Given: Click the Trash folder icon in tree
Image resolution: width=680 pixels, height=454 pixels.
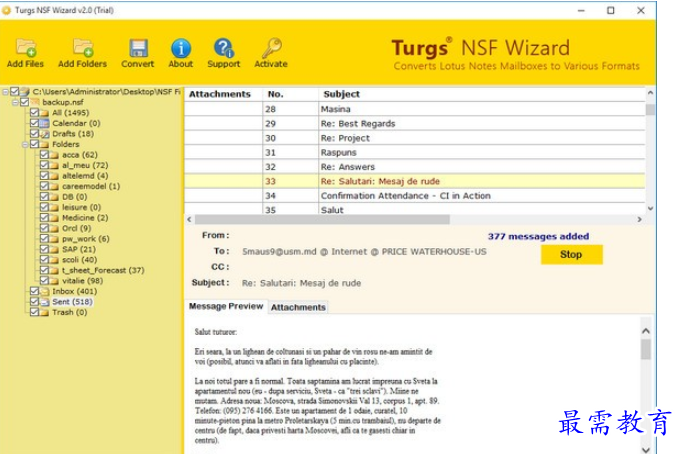Looking at the screenshot, I should (x=45, y=312).
